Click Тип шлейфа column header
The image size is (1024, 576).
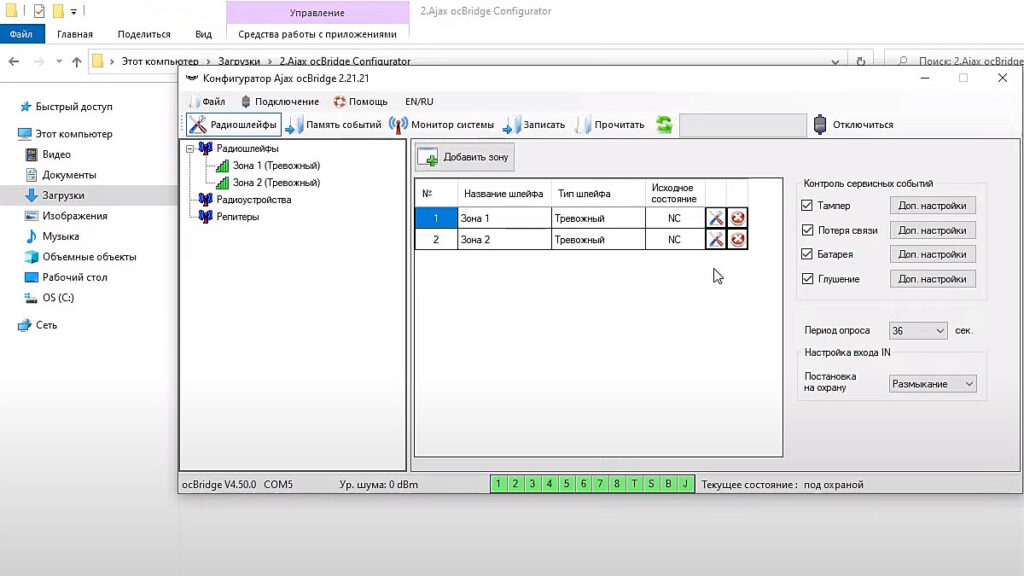(x=598, y=193)
